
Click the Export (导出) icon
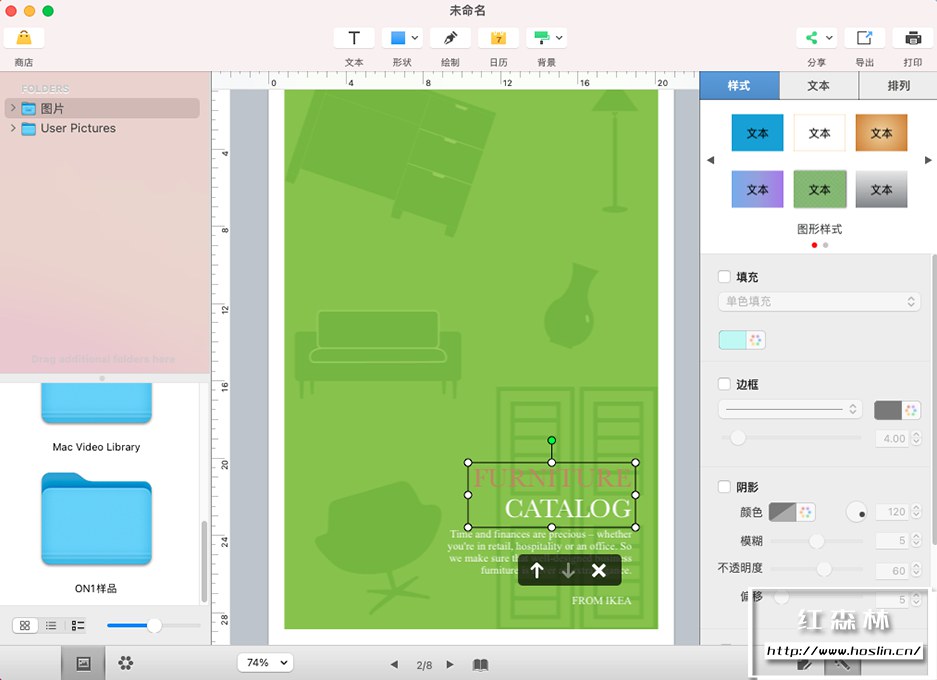(x=864, y=38)
